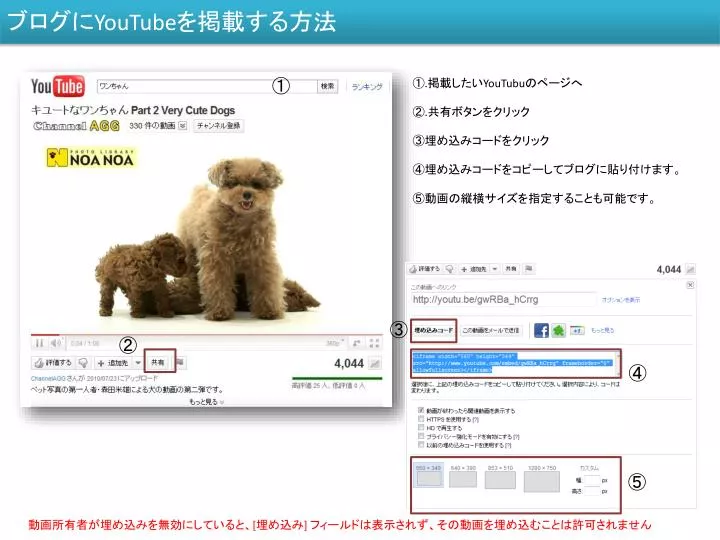Click the 埋め込みコード embed button
Image resolution: width=720 pixels, height=540 pixels.
433,330
